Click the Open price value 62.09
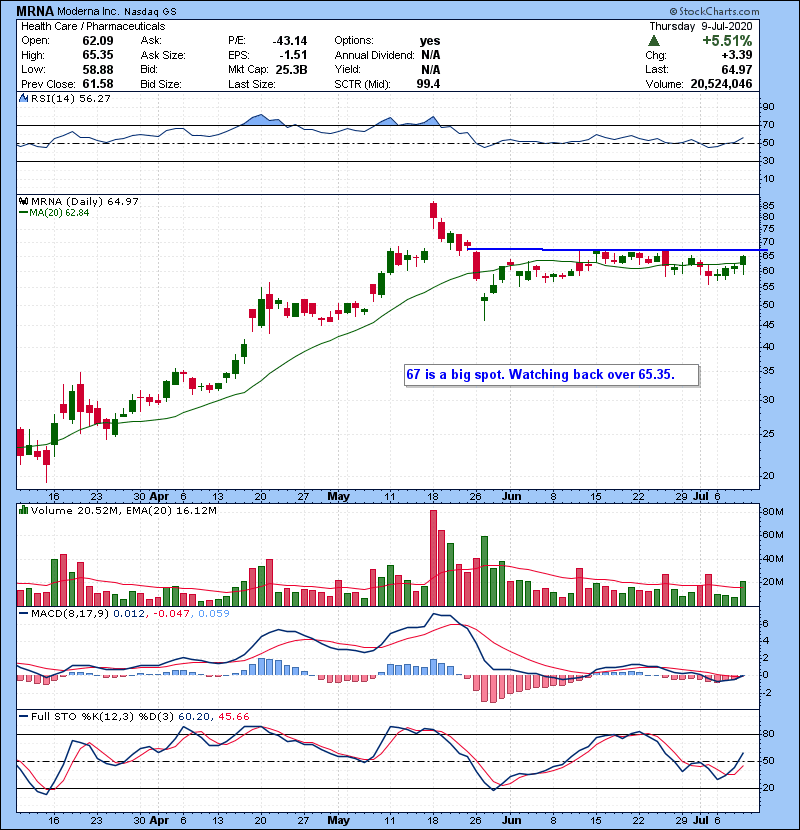The image size is (800, 830). pyautogui.click(x=97, y=41)
